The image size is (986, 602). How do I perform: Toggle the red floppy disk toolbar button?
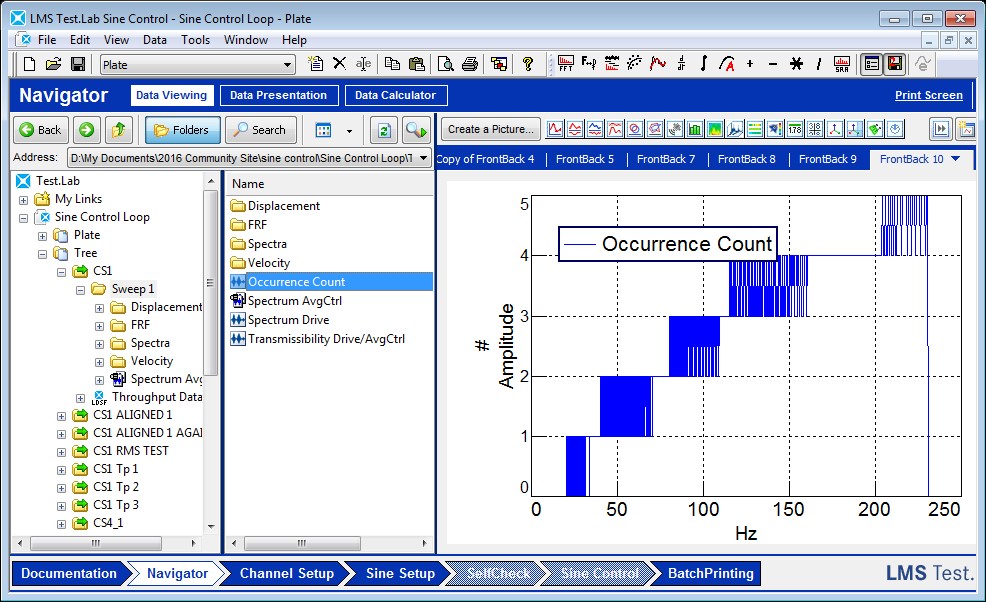(x=895, y=64)
